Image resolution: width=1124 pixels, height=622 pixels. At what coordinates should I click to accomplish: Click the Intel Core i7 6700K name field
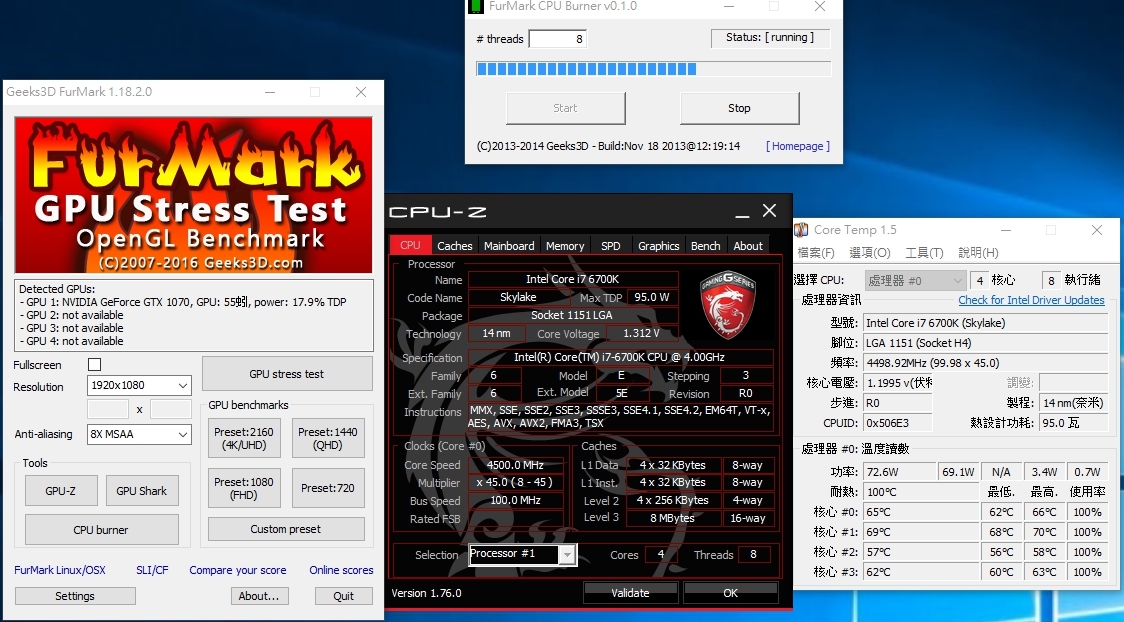click(x=573, y=279)
